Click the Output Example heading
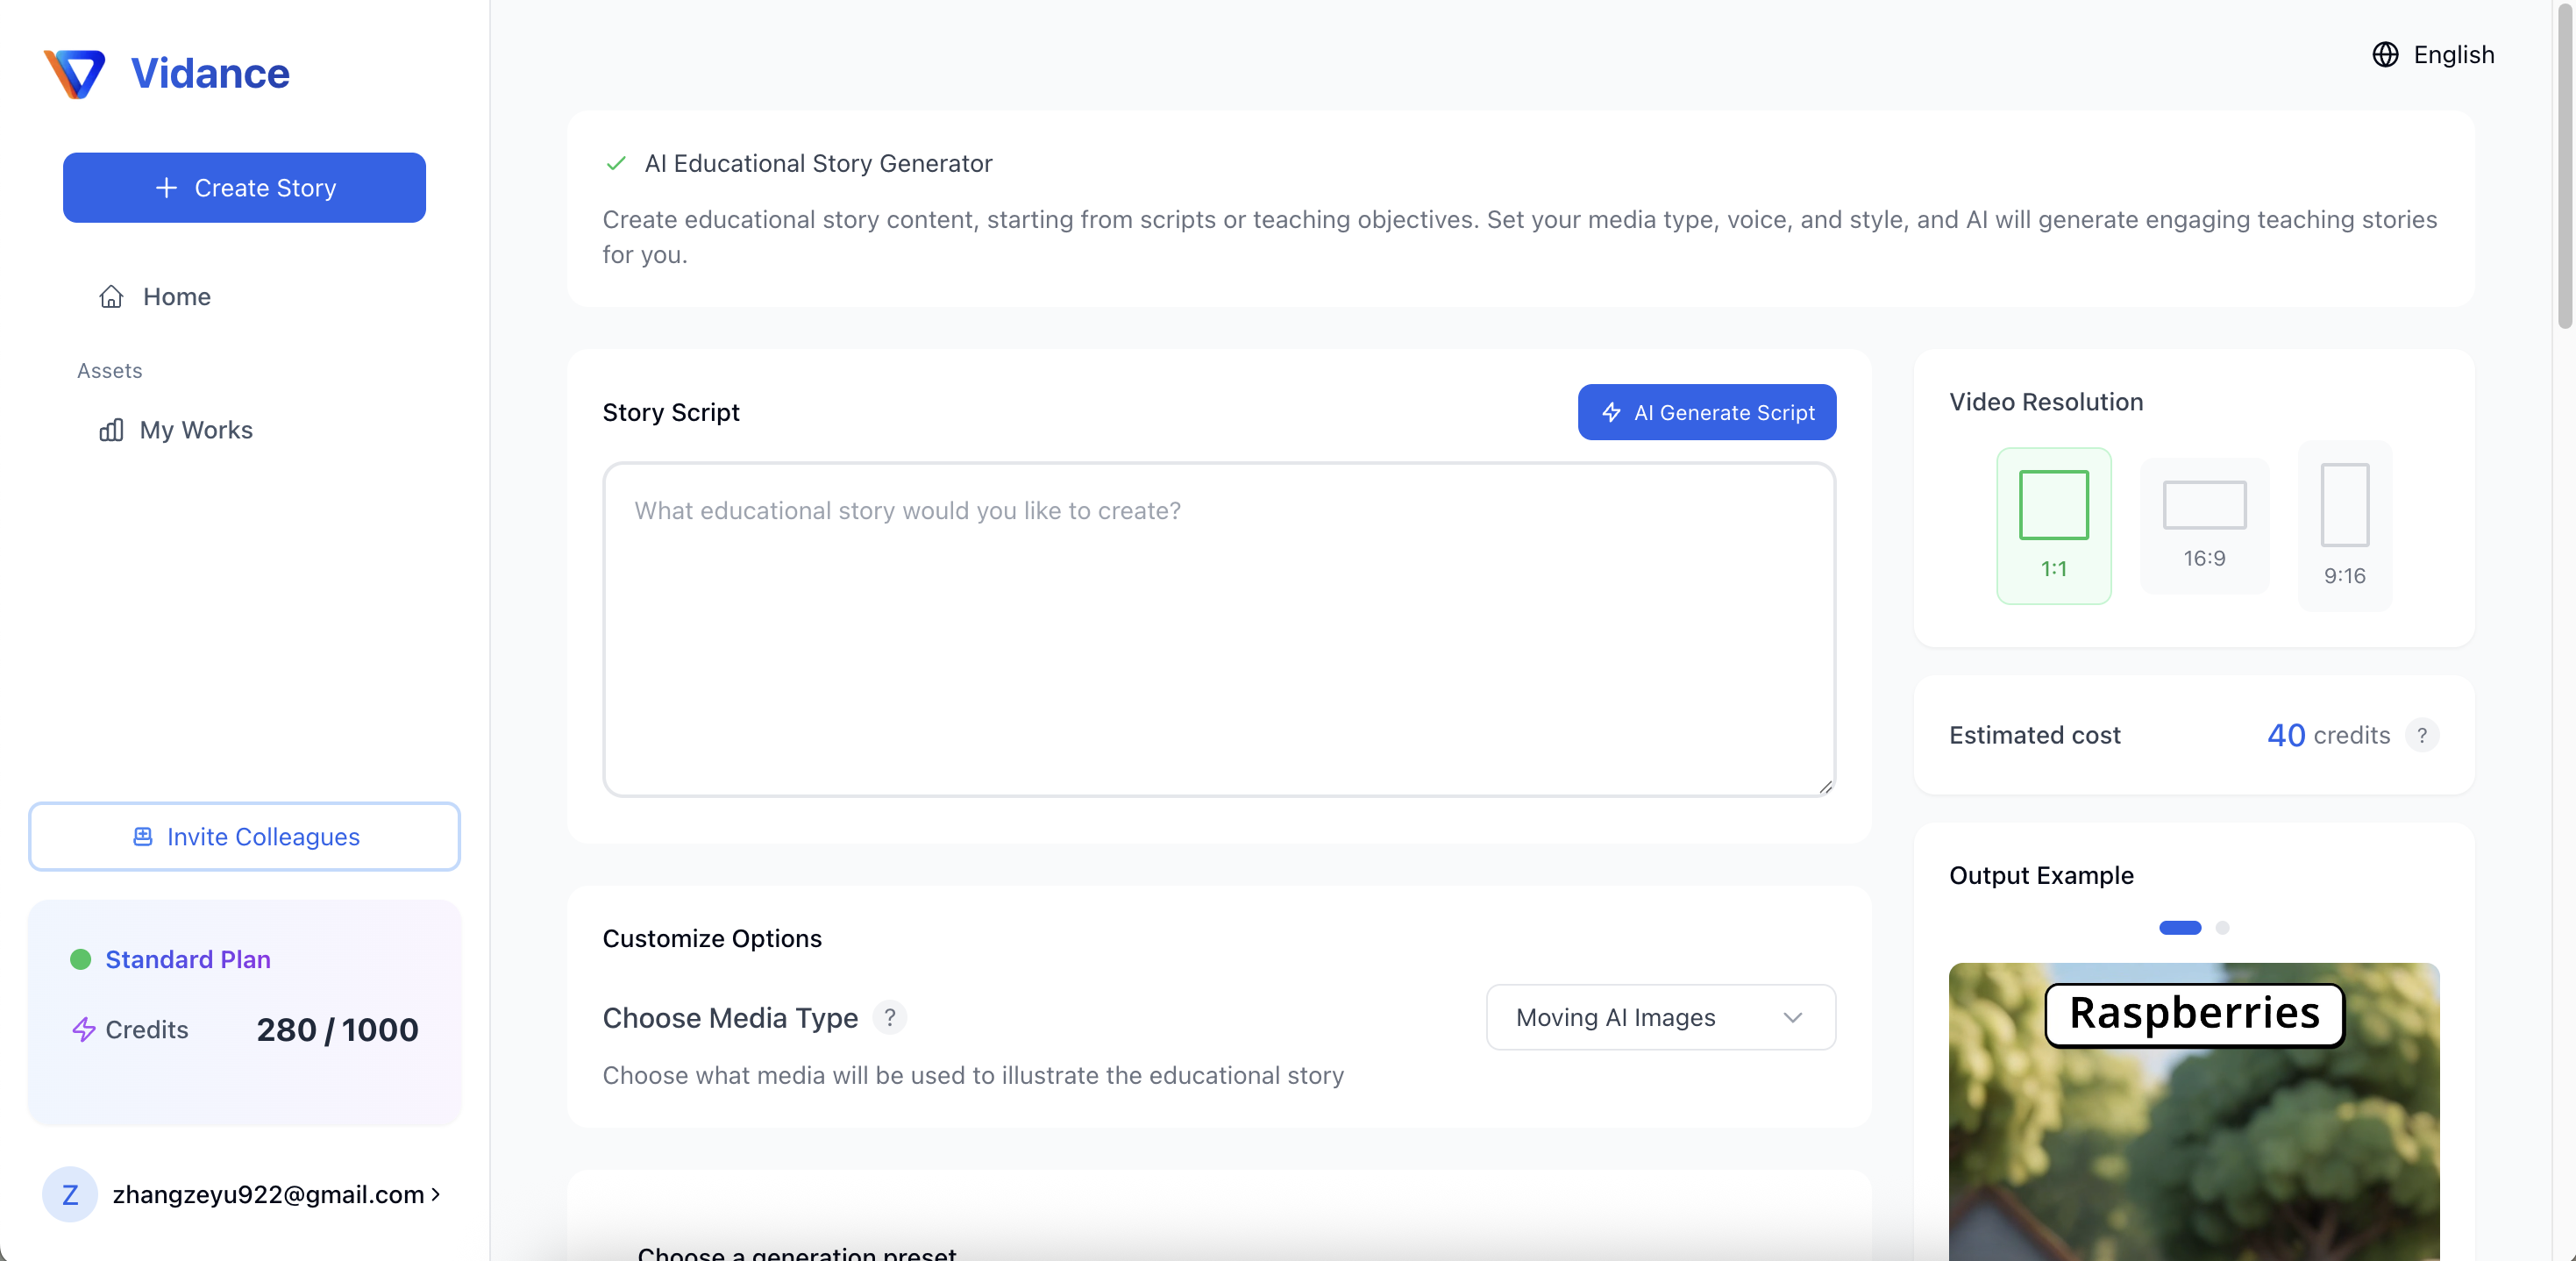Image resolution: width=2576 pixels, height=1261 pixels. (x=2041, y=875)
